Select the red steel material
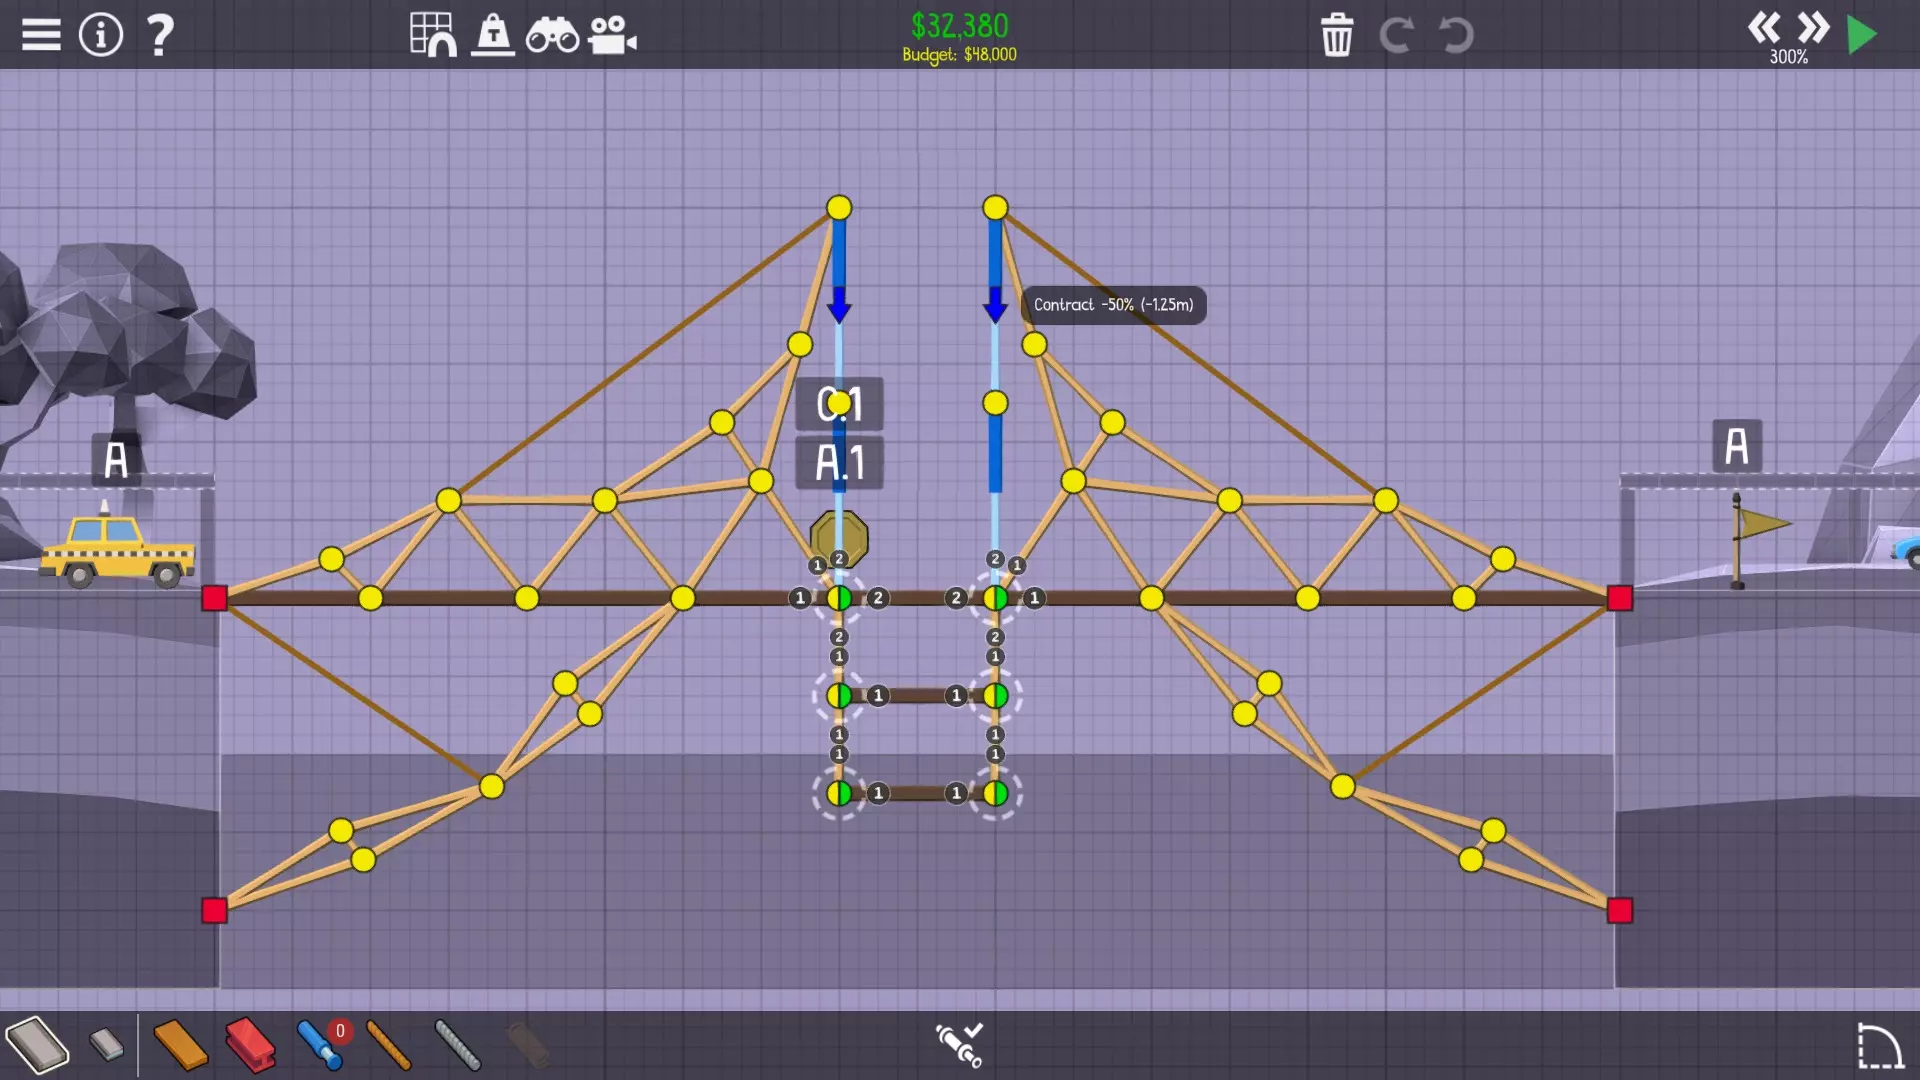This screenshot has height=1080, width=1920. 250,1045
